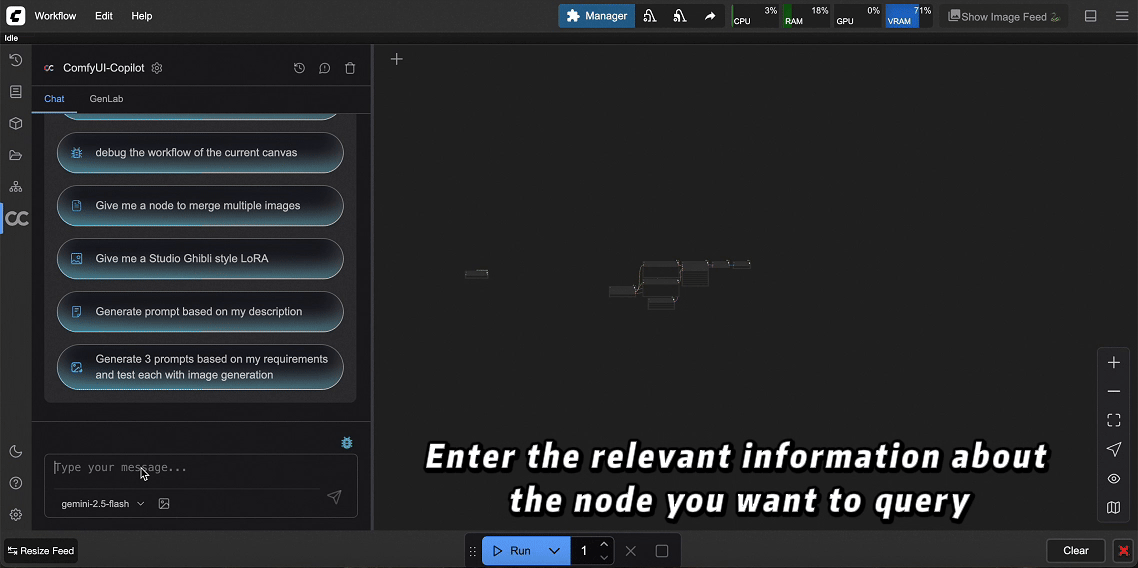1138x568 pixels.
Task: Start a new chat bubble icon
Action: pos(324,68)
